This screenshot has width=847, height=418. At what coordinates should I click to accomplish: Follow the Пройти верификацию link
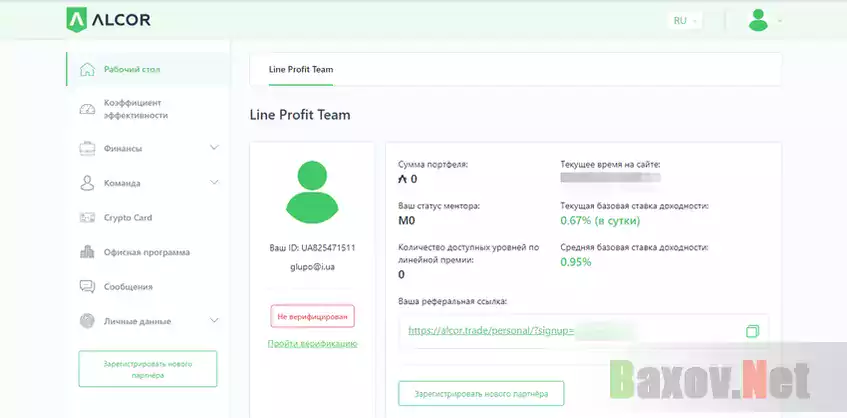312,343
